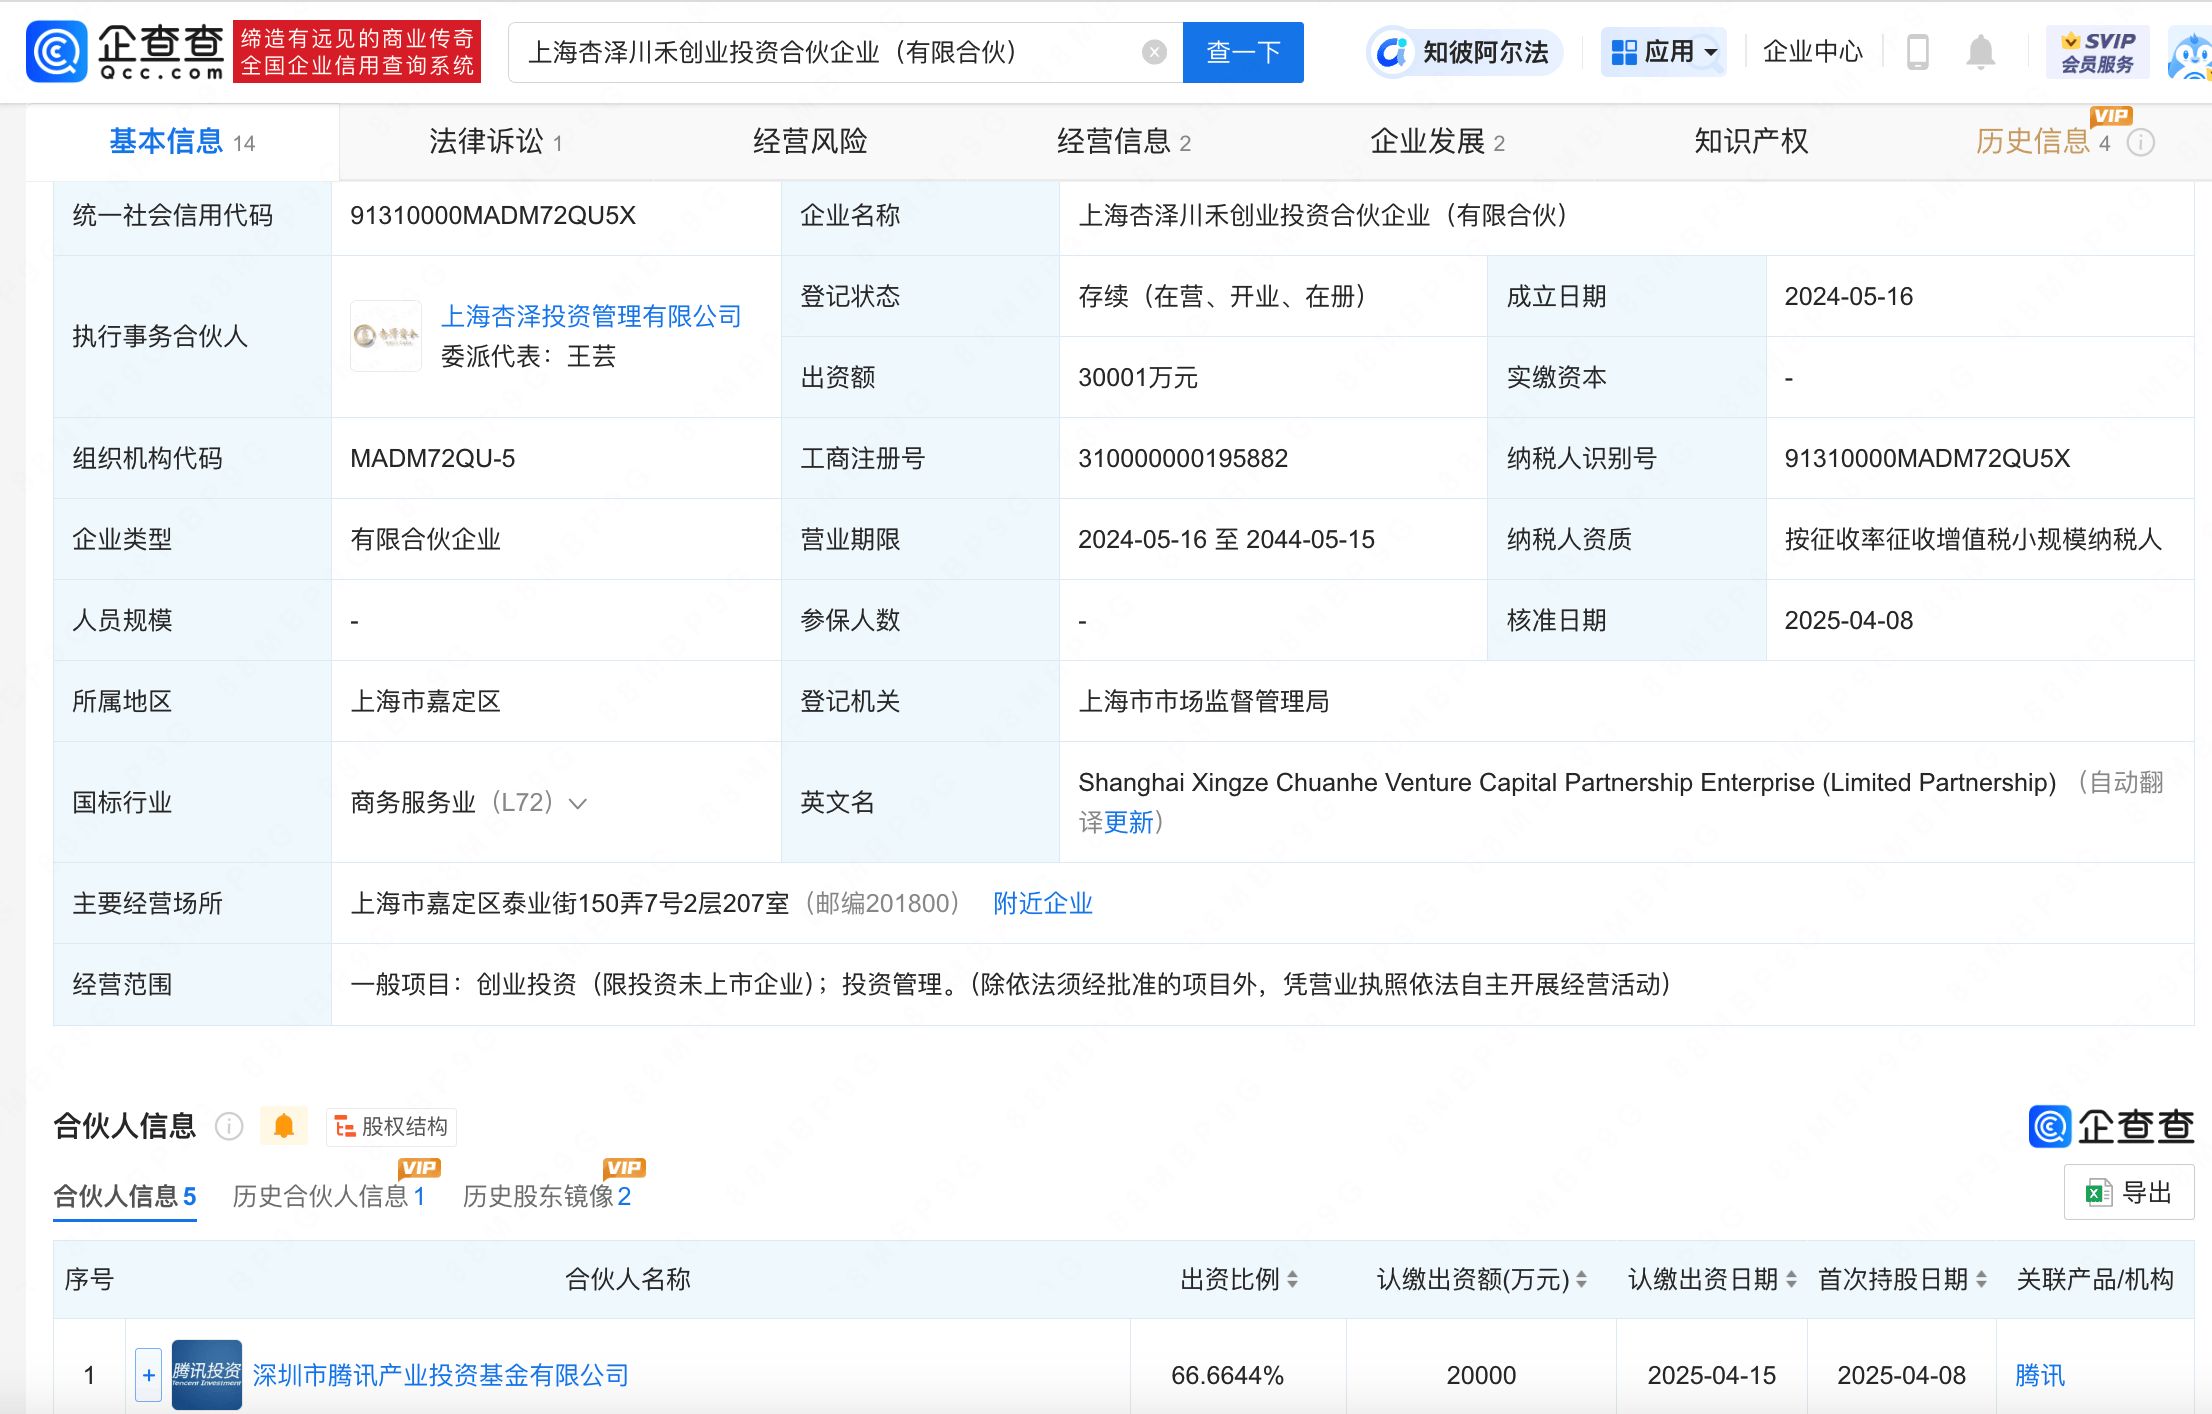Image resolution: width=2212 pixels, height=1414 pixels.
Task: Expand the Tencent partner row with plus
Action: pyautogui.click(x=148, y=1375)
